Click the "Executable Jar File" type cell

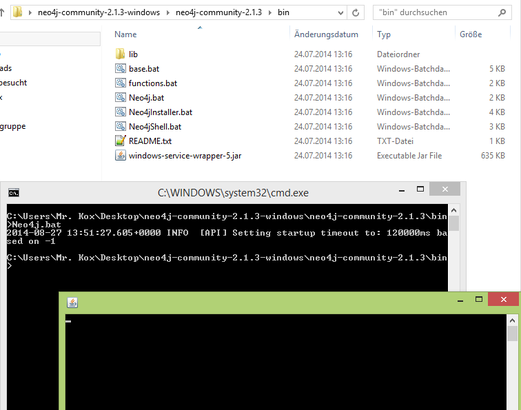[409, 156]
